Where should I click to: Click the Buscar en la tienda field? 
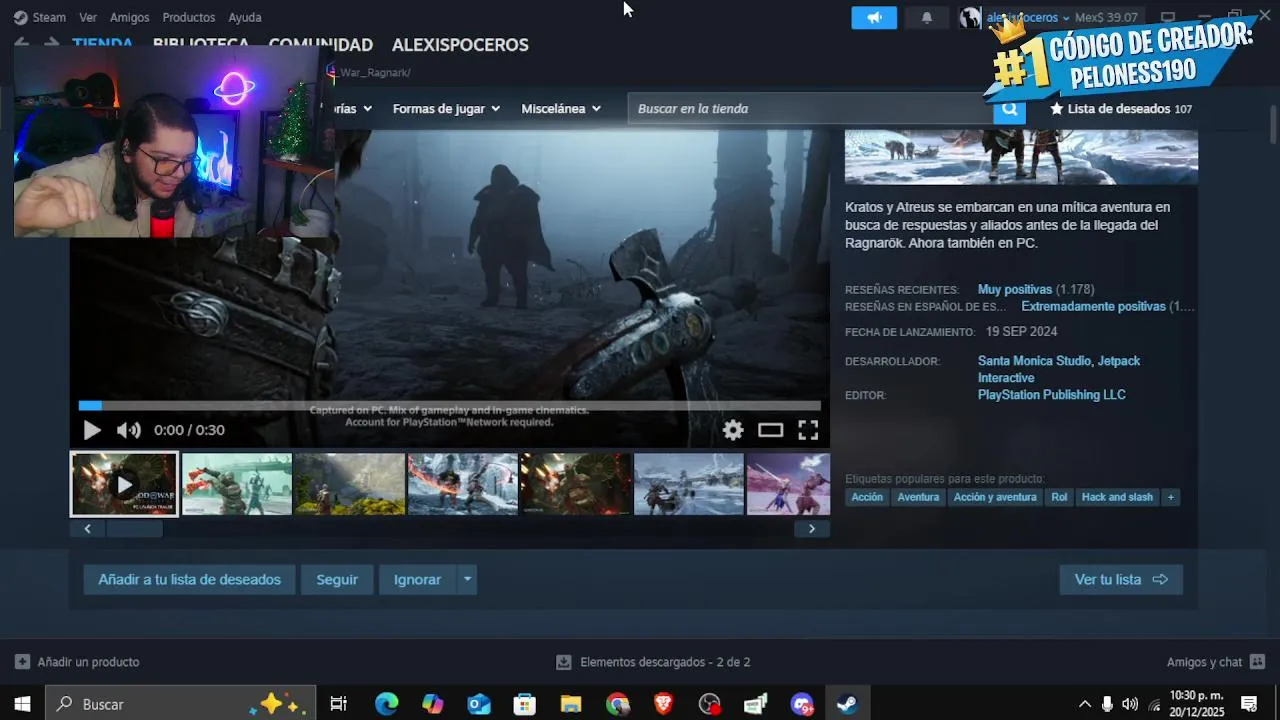point(811,109)
